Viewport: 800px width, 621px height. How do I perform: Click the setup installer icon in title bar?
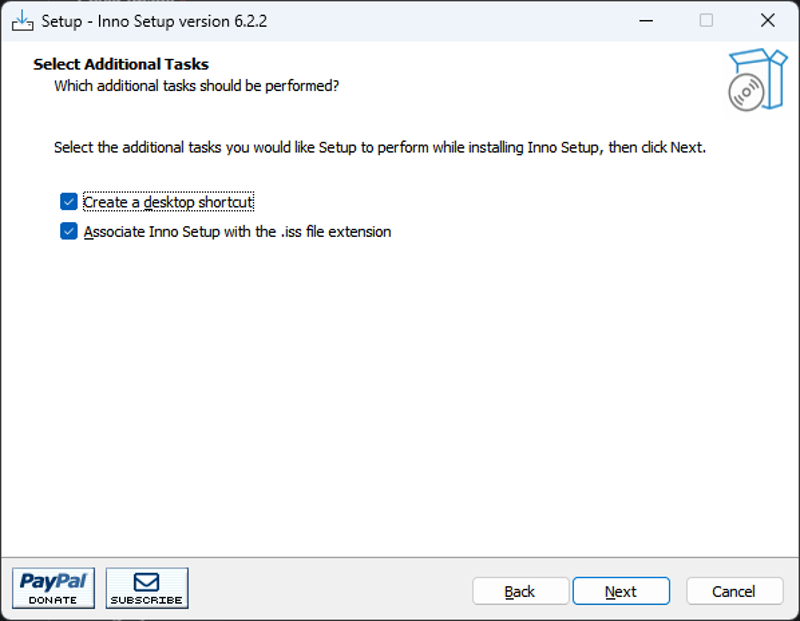pyautogui.click(x=22, y=21)
